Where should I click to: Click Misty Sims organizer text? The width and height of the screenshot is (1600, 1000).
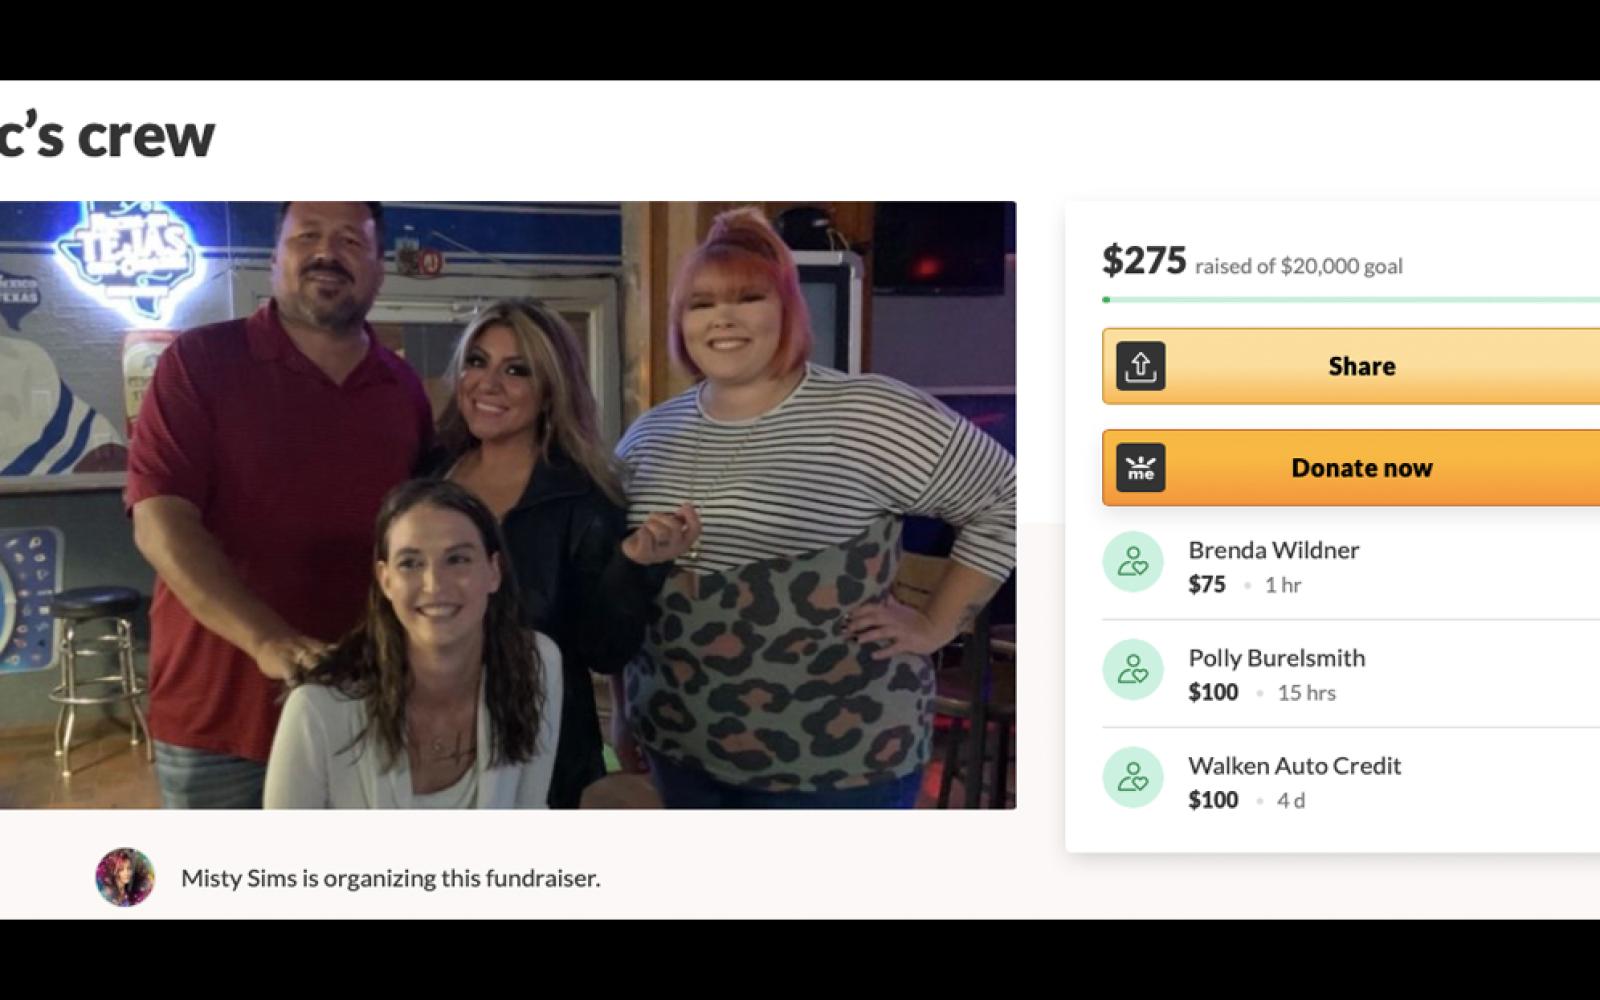click(390, 878)
